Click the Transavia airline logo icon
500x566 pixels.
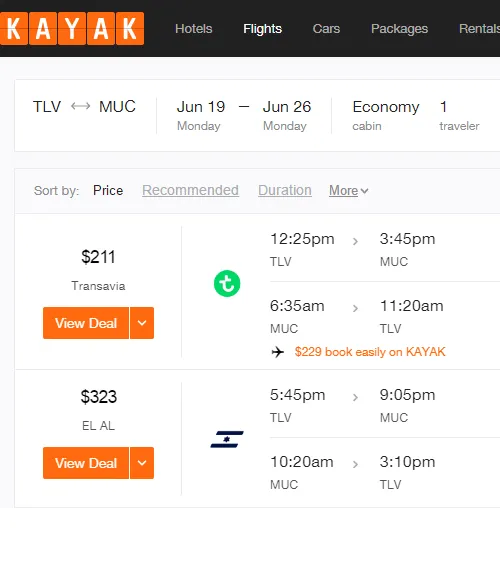pyautogui.click(x=227, y=283)
